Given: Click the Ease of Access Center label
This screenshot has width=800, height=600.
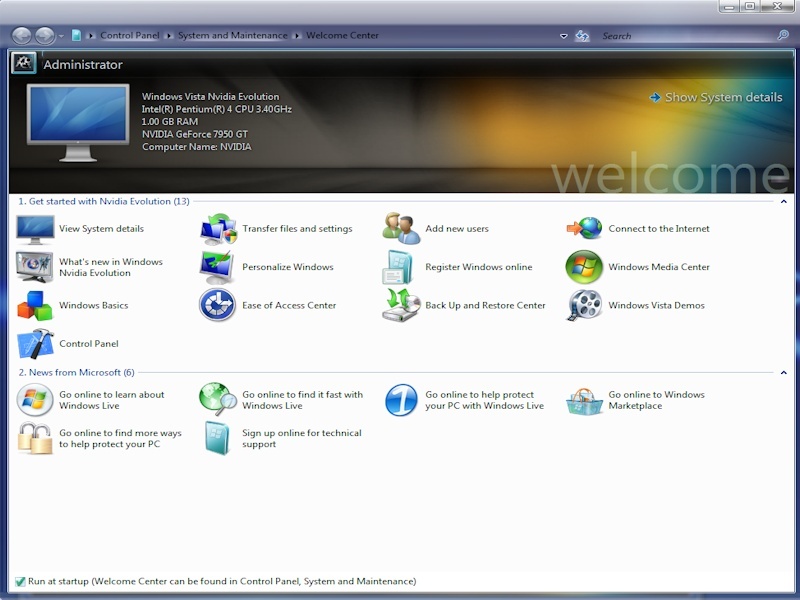Looking at the screenshot, I should click(x=289, y=305).
